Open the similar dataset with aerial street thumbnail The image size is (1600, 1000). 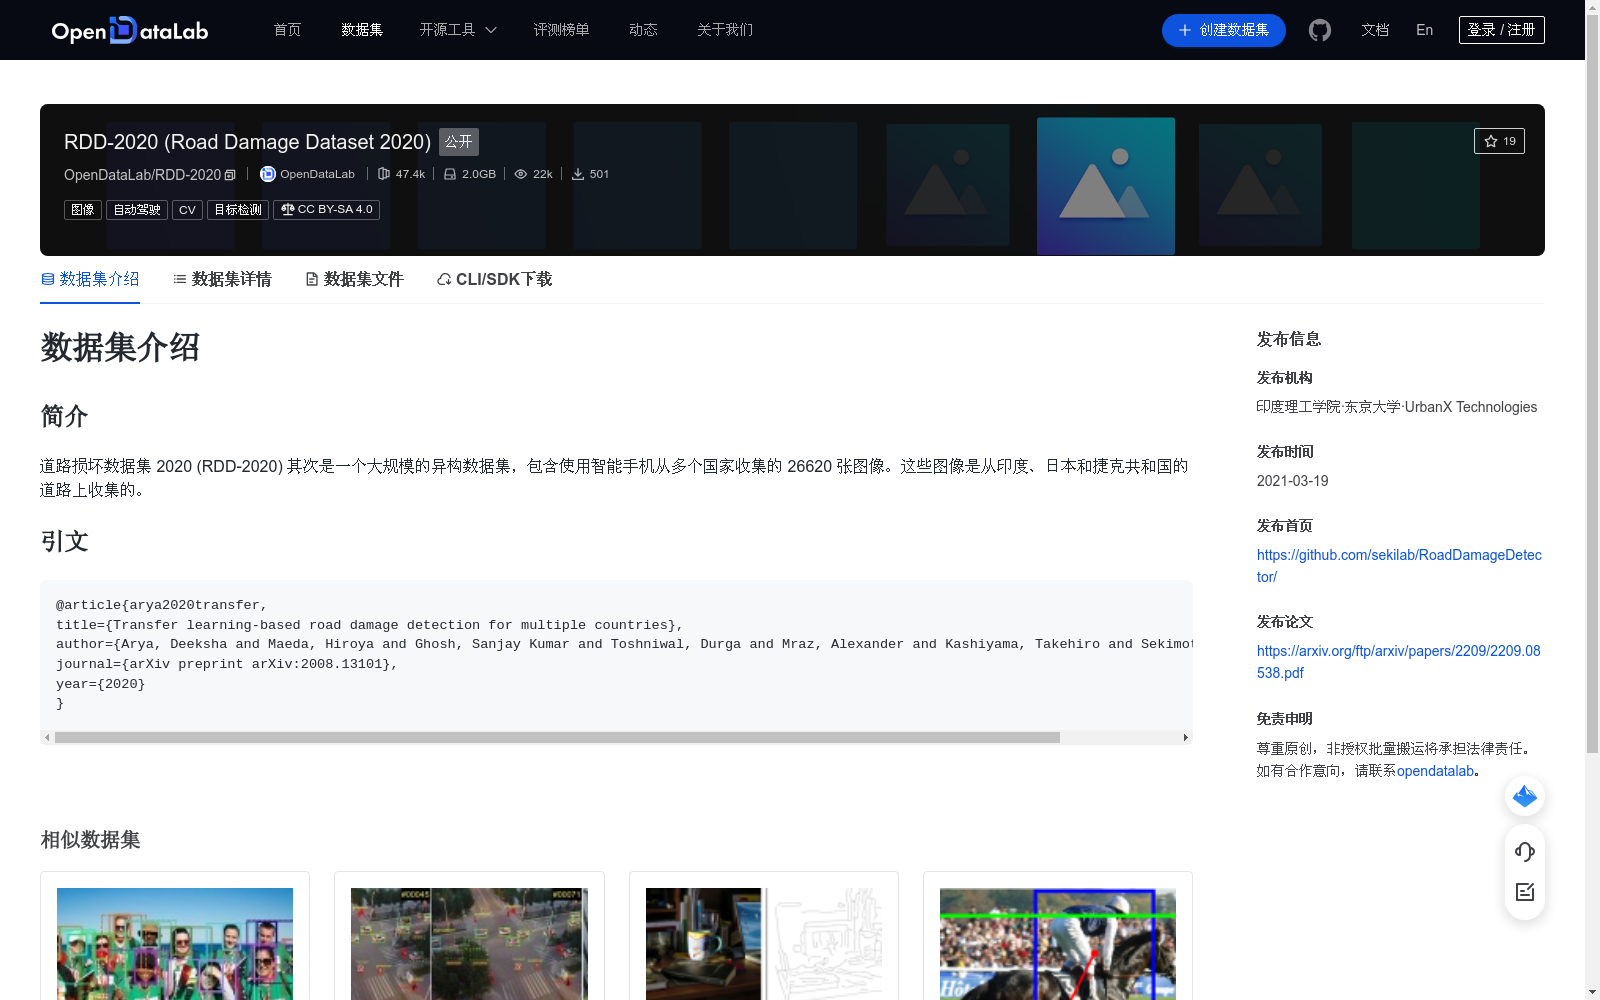pyautogui.click(x=469, y=944)
